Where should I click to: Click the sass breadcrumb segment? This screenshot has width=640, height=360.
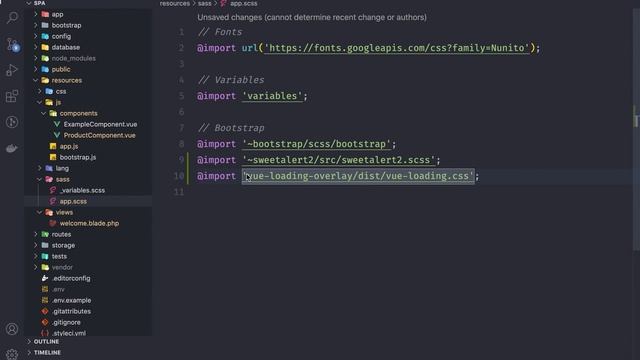(204, 4)
